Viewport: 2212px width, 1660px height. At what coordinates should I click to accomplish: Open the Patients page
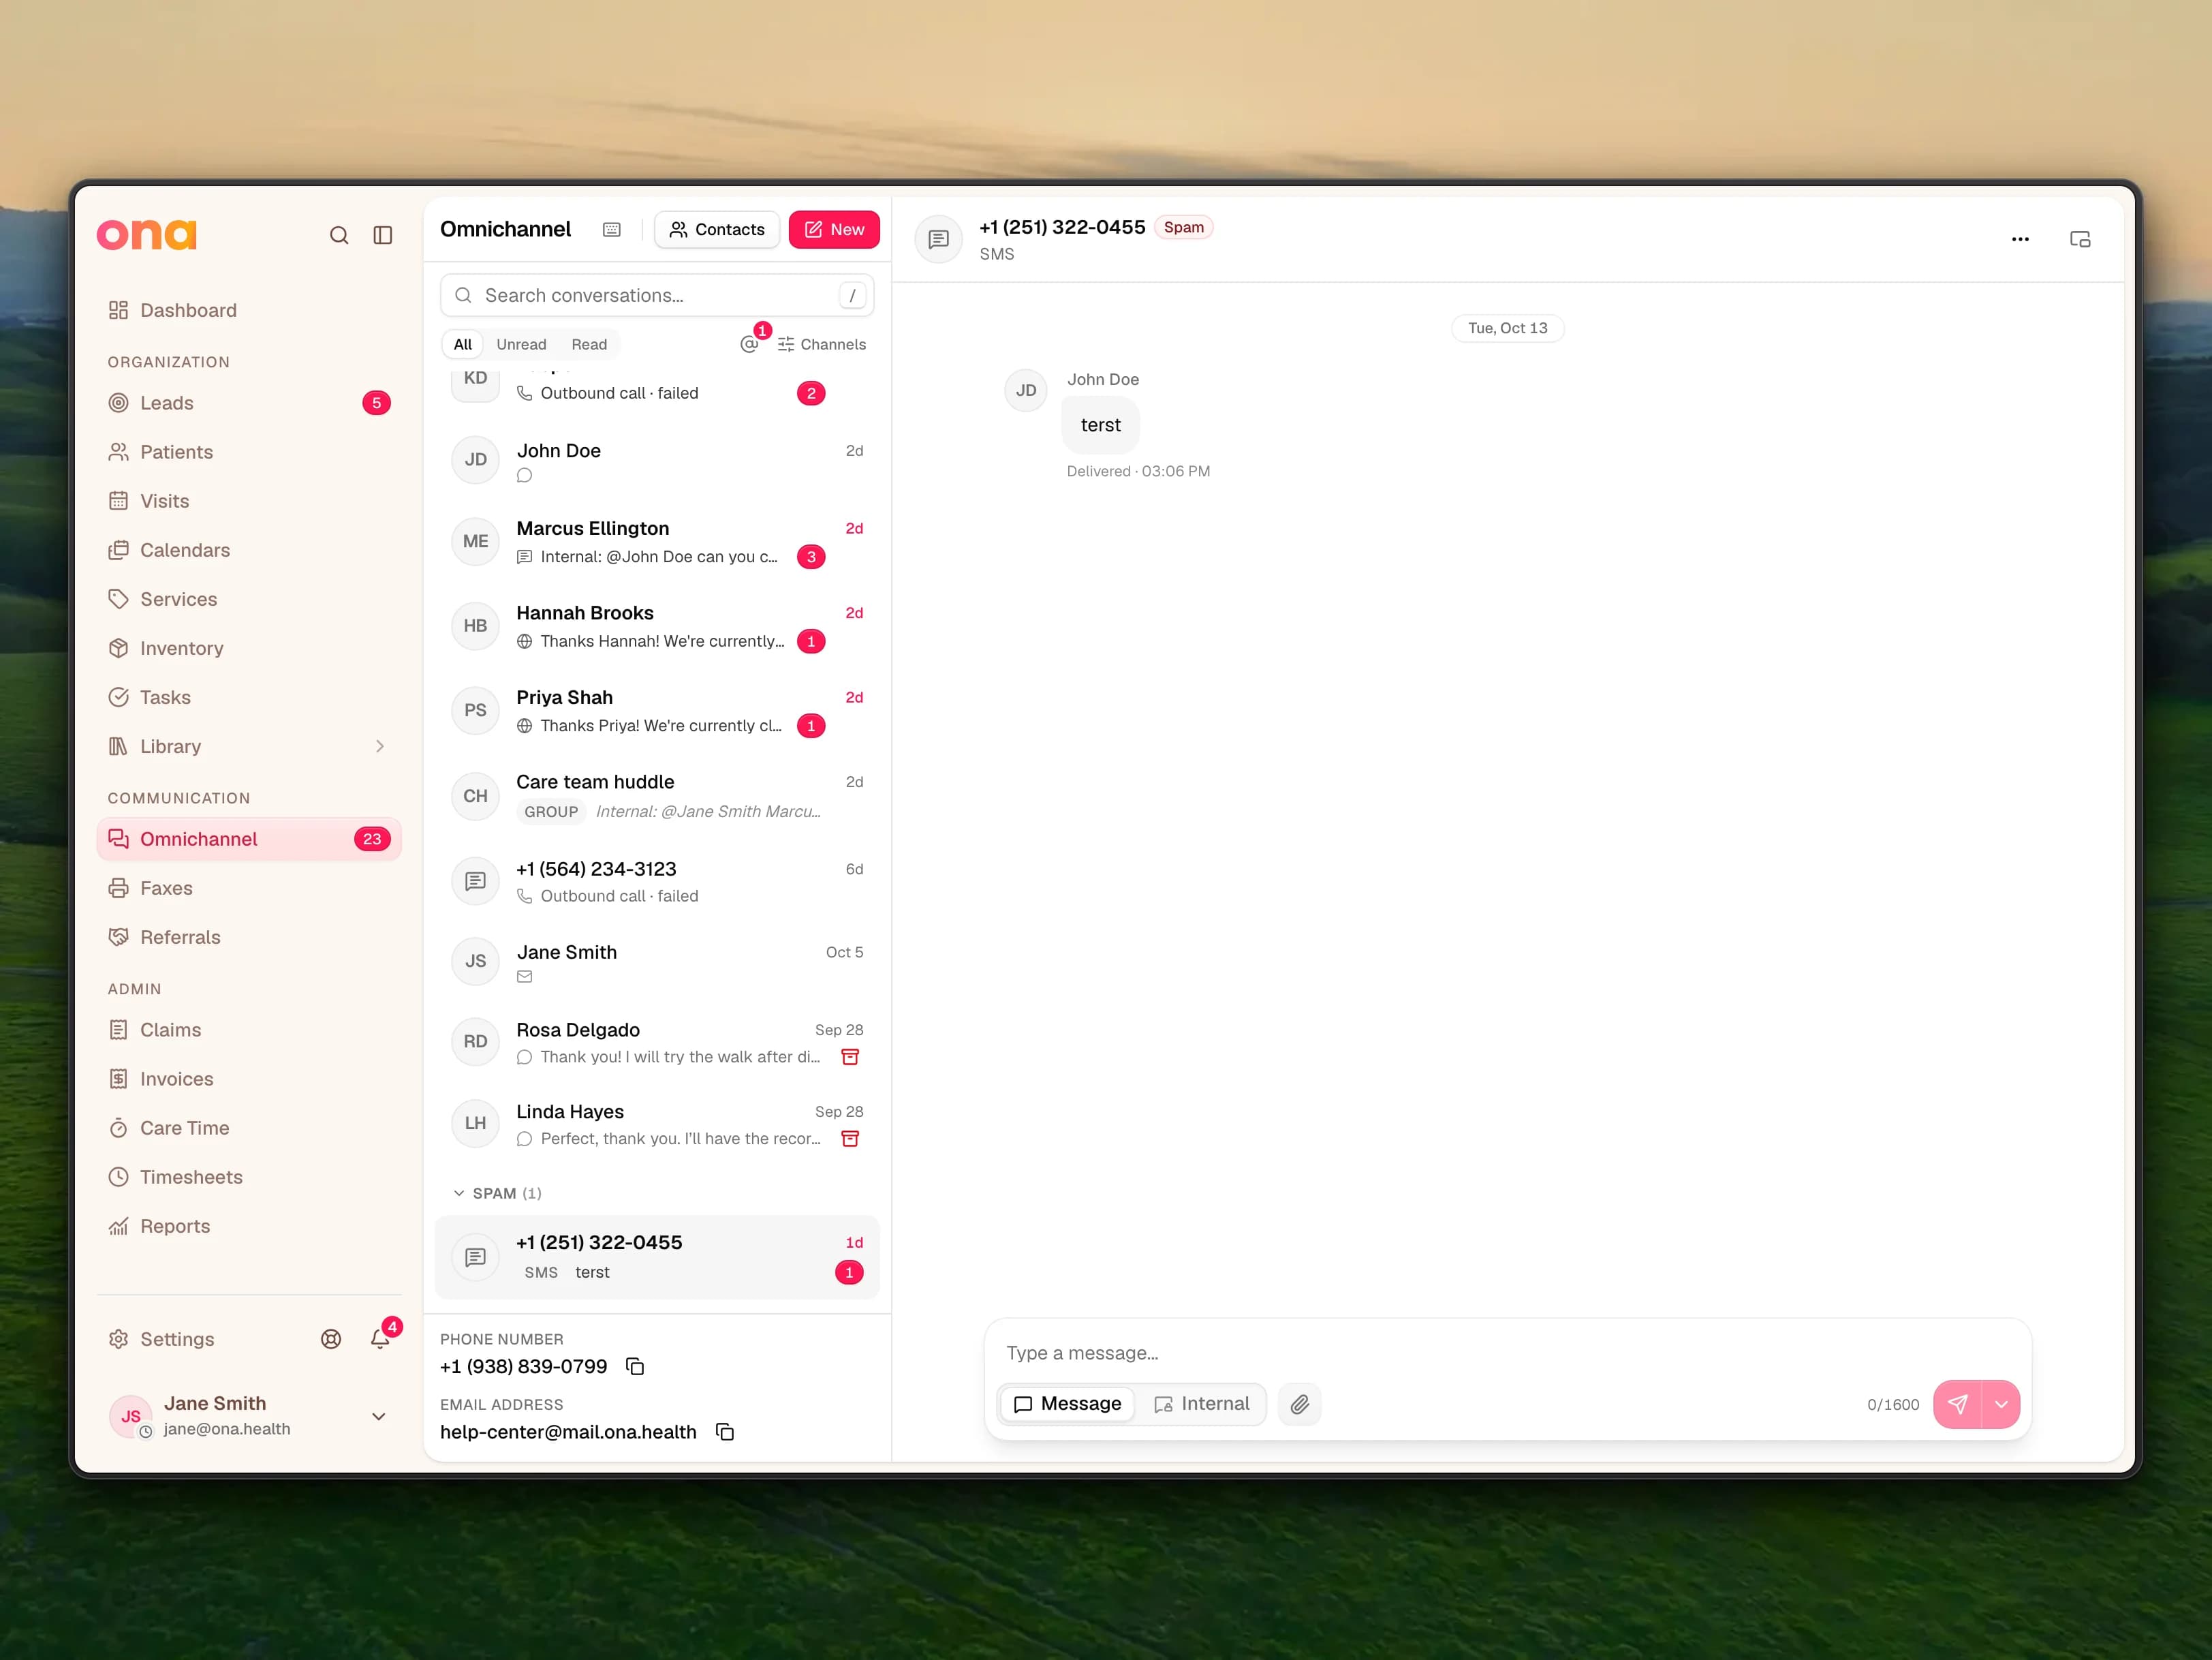pos(249,452)
